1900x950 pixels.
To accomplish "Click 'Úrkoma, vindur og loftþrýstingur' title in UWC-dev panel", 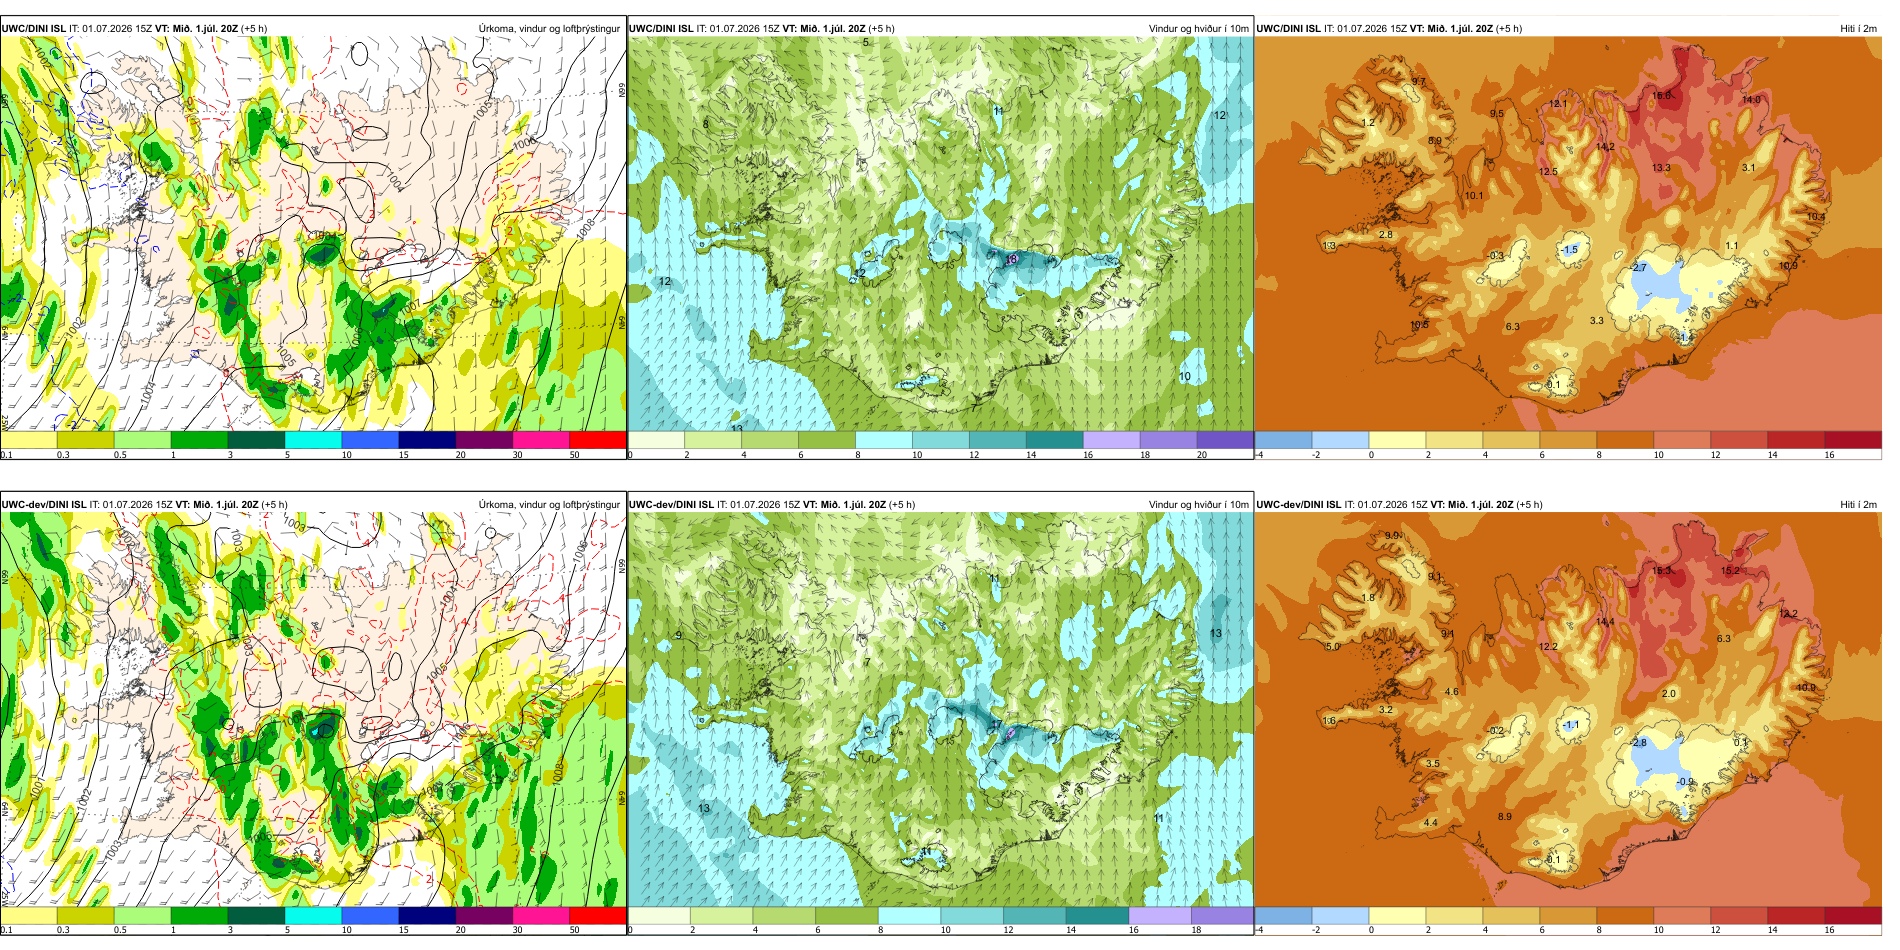I will (549, 504).
